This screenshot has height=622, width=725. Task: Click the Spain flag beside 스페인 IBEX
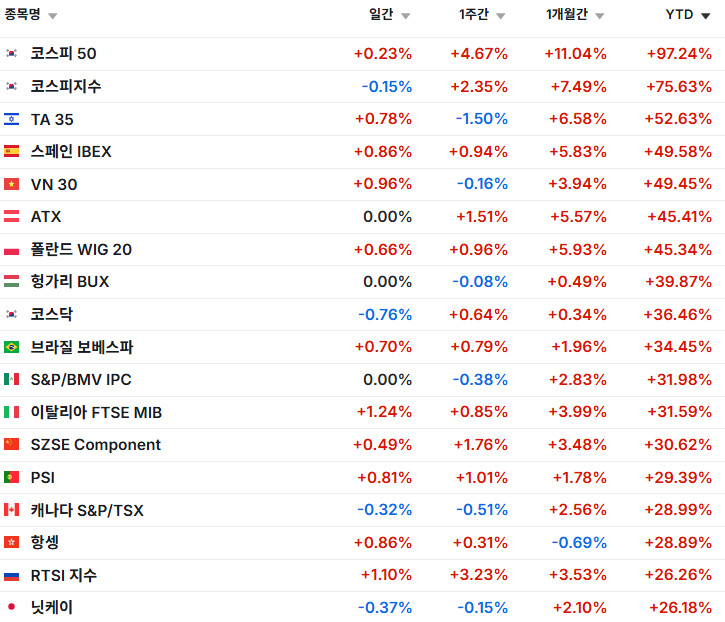tap(12, 152)
